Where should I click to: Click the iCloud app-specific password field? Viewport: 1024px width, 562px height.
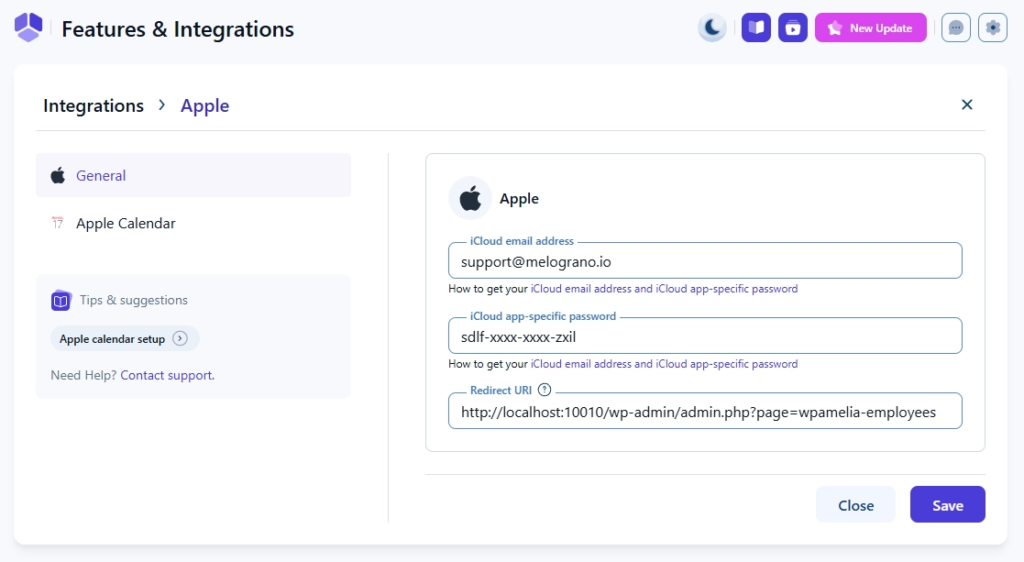[x=705, y=336]
